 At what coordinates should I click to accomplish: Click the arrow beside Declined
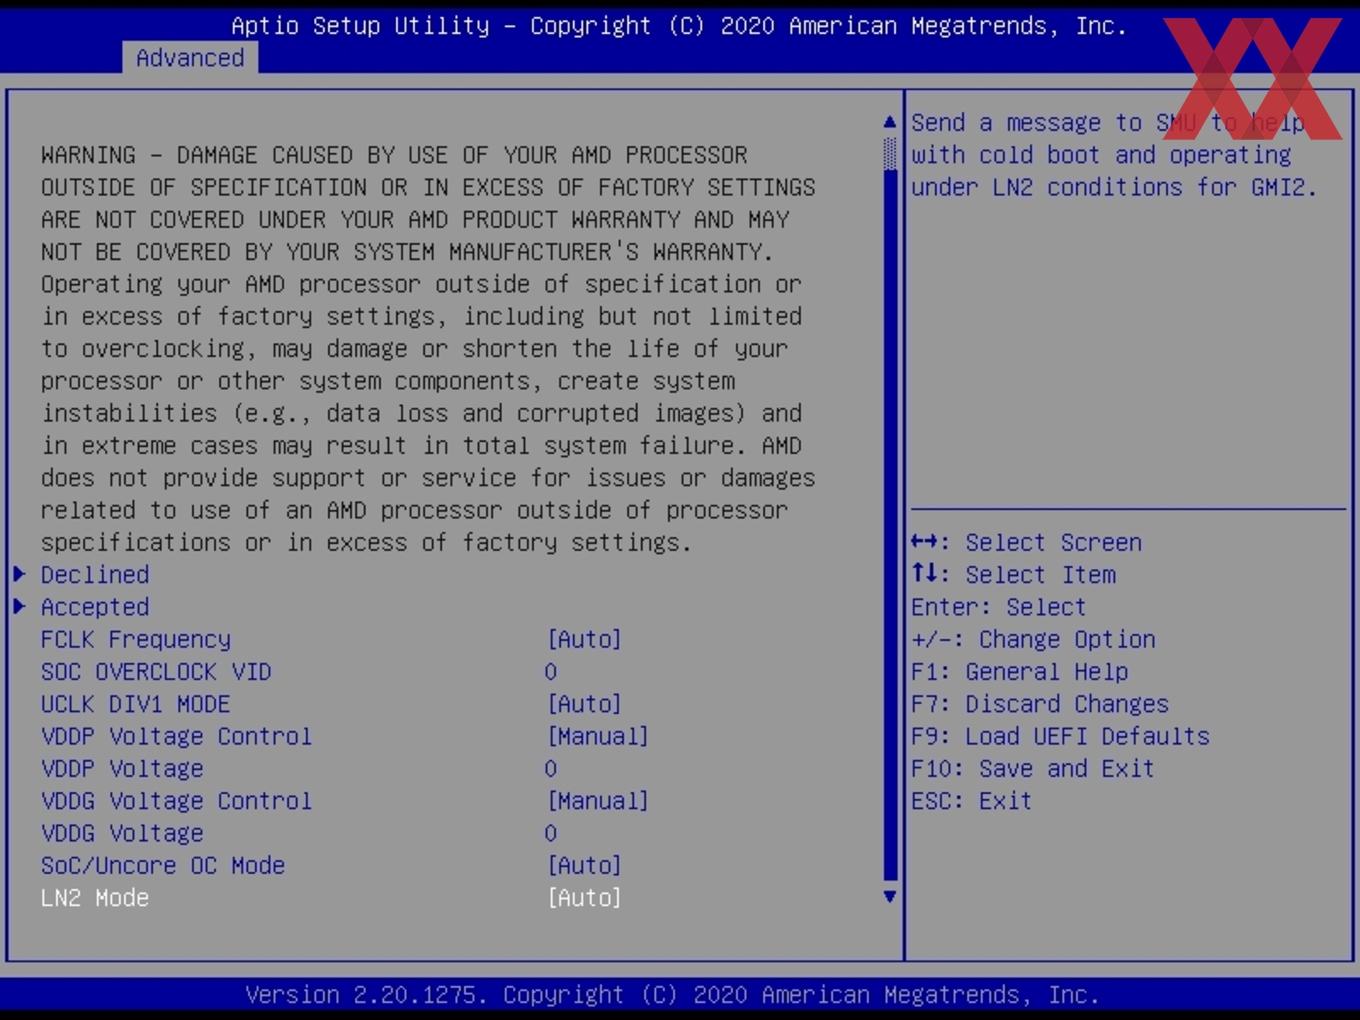(19, 574)
